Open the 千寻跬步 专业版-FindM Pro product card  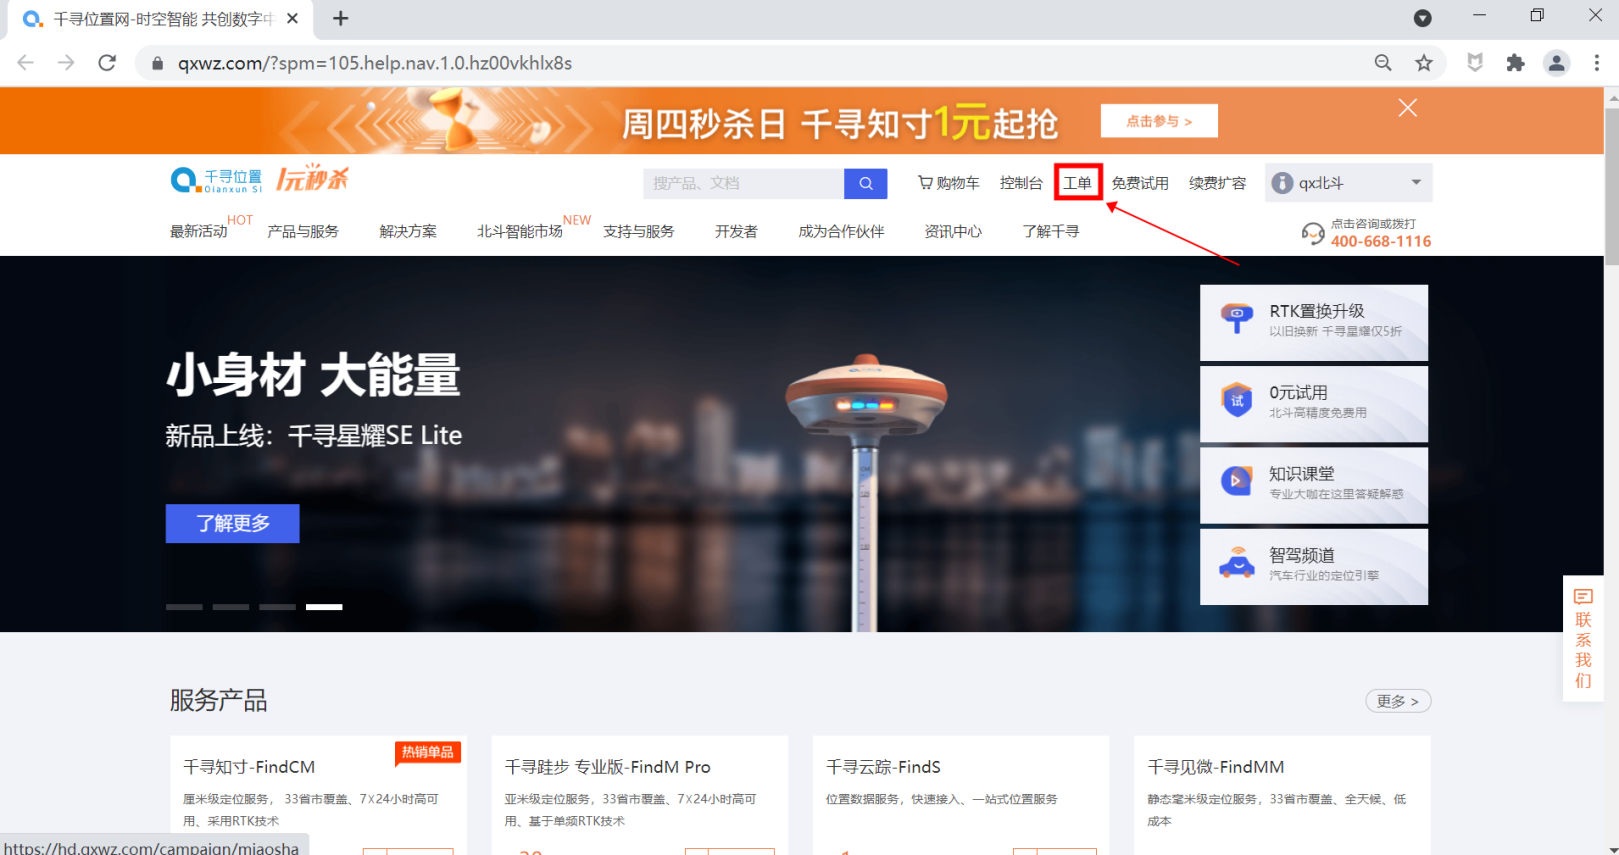click(640, 795)
